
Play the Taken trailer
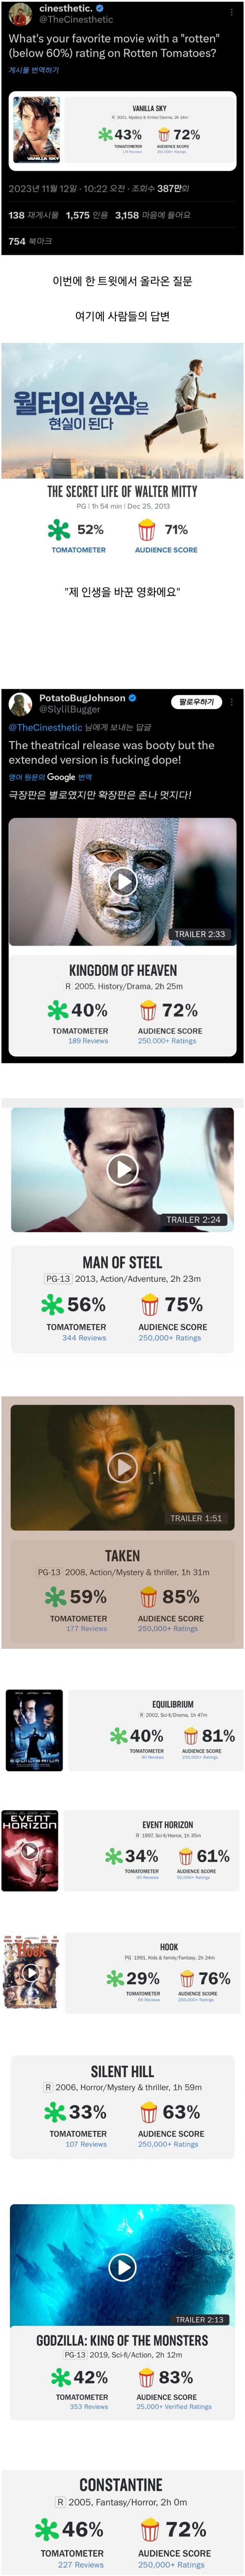click(122, 1467)
